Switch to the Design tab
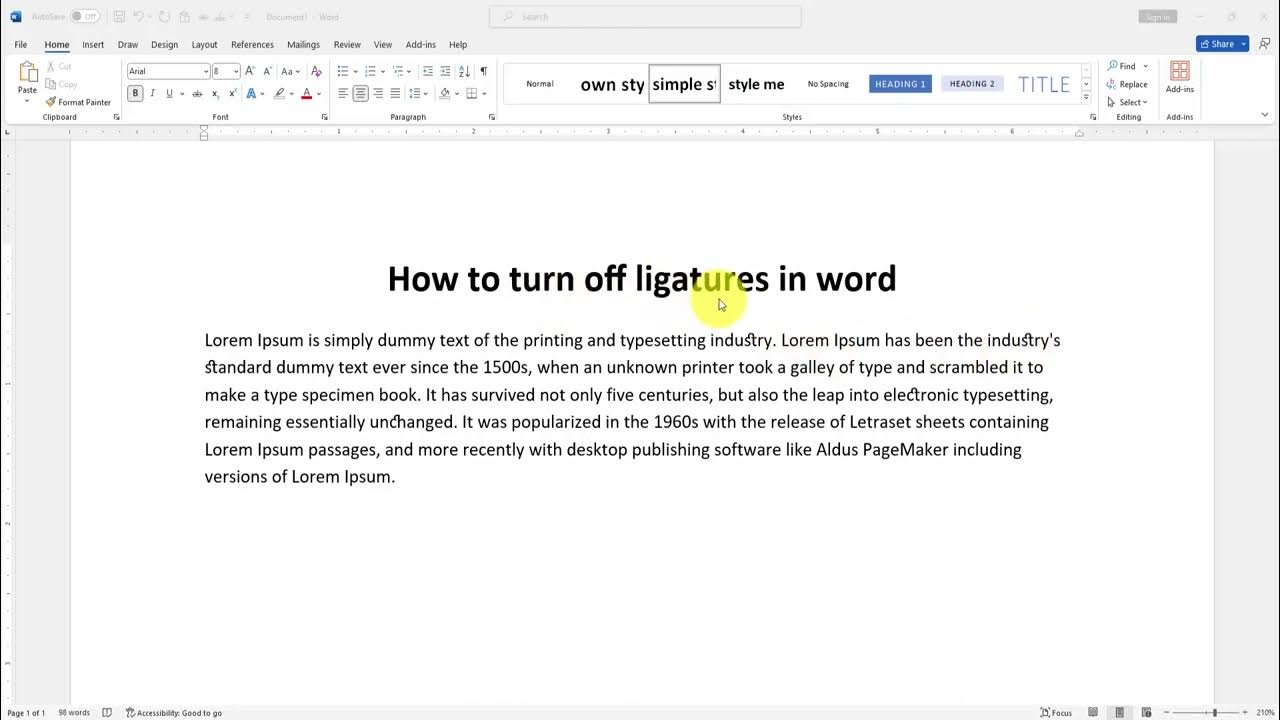 click(x=164, y=45)
